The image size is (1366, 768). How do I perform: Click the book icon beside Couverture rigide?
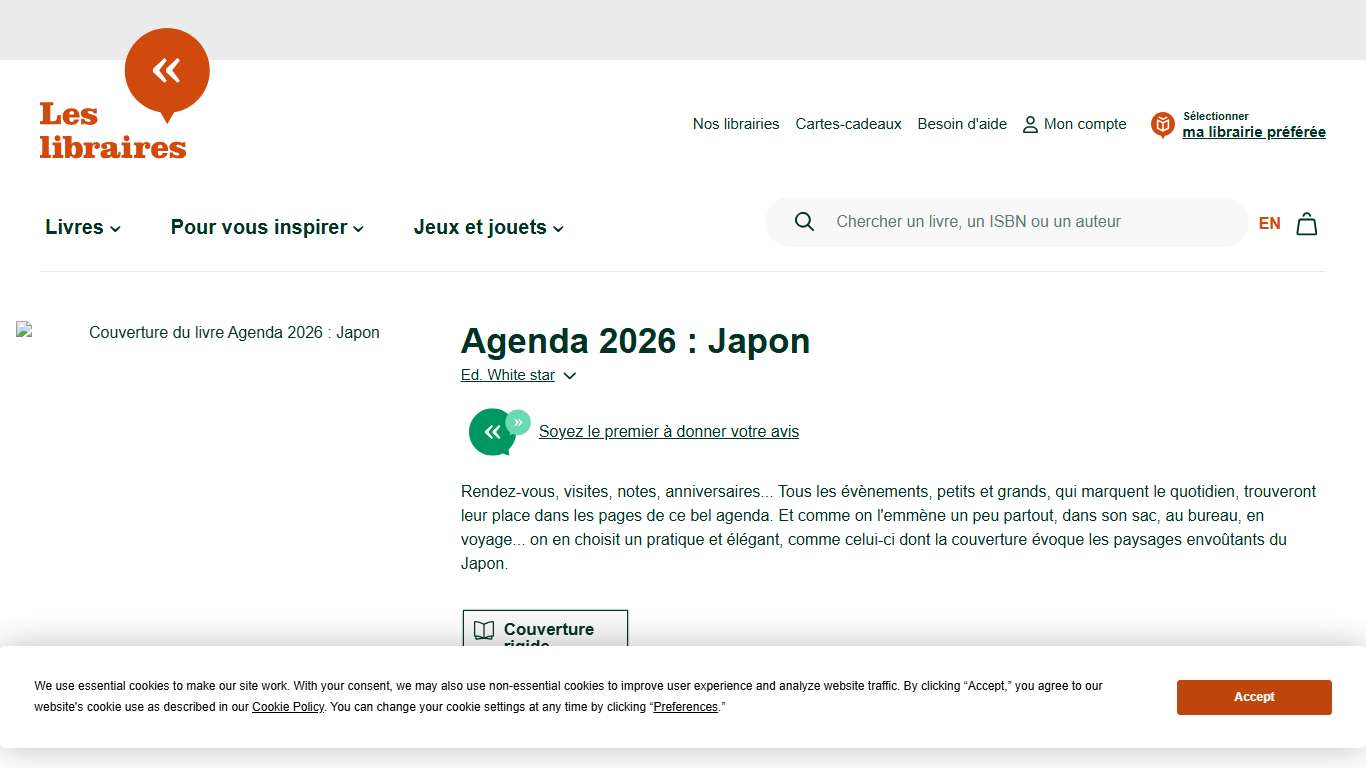click(484, 630)
